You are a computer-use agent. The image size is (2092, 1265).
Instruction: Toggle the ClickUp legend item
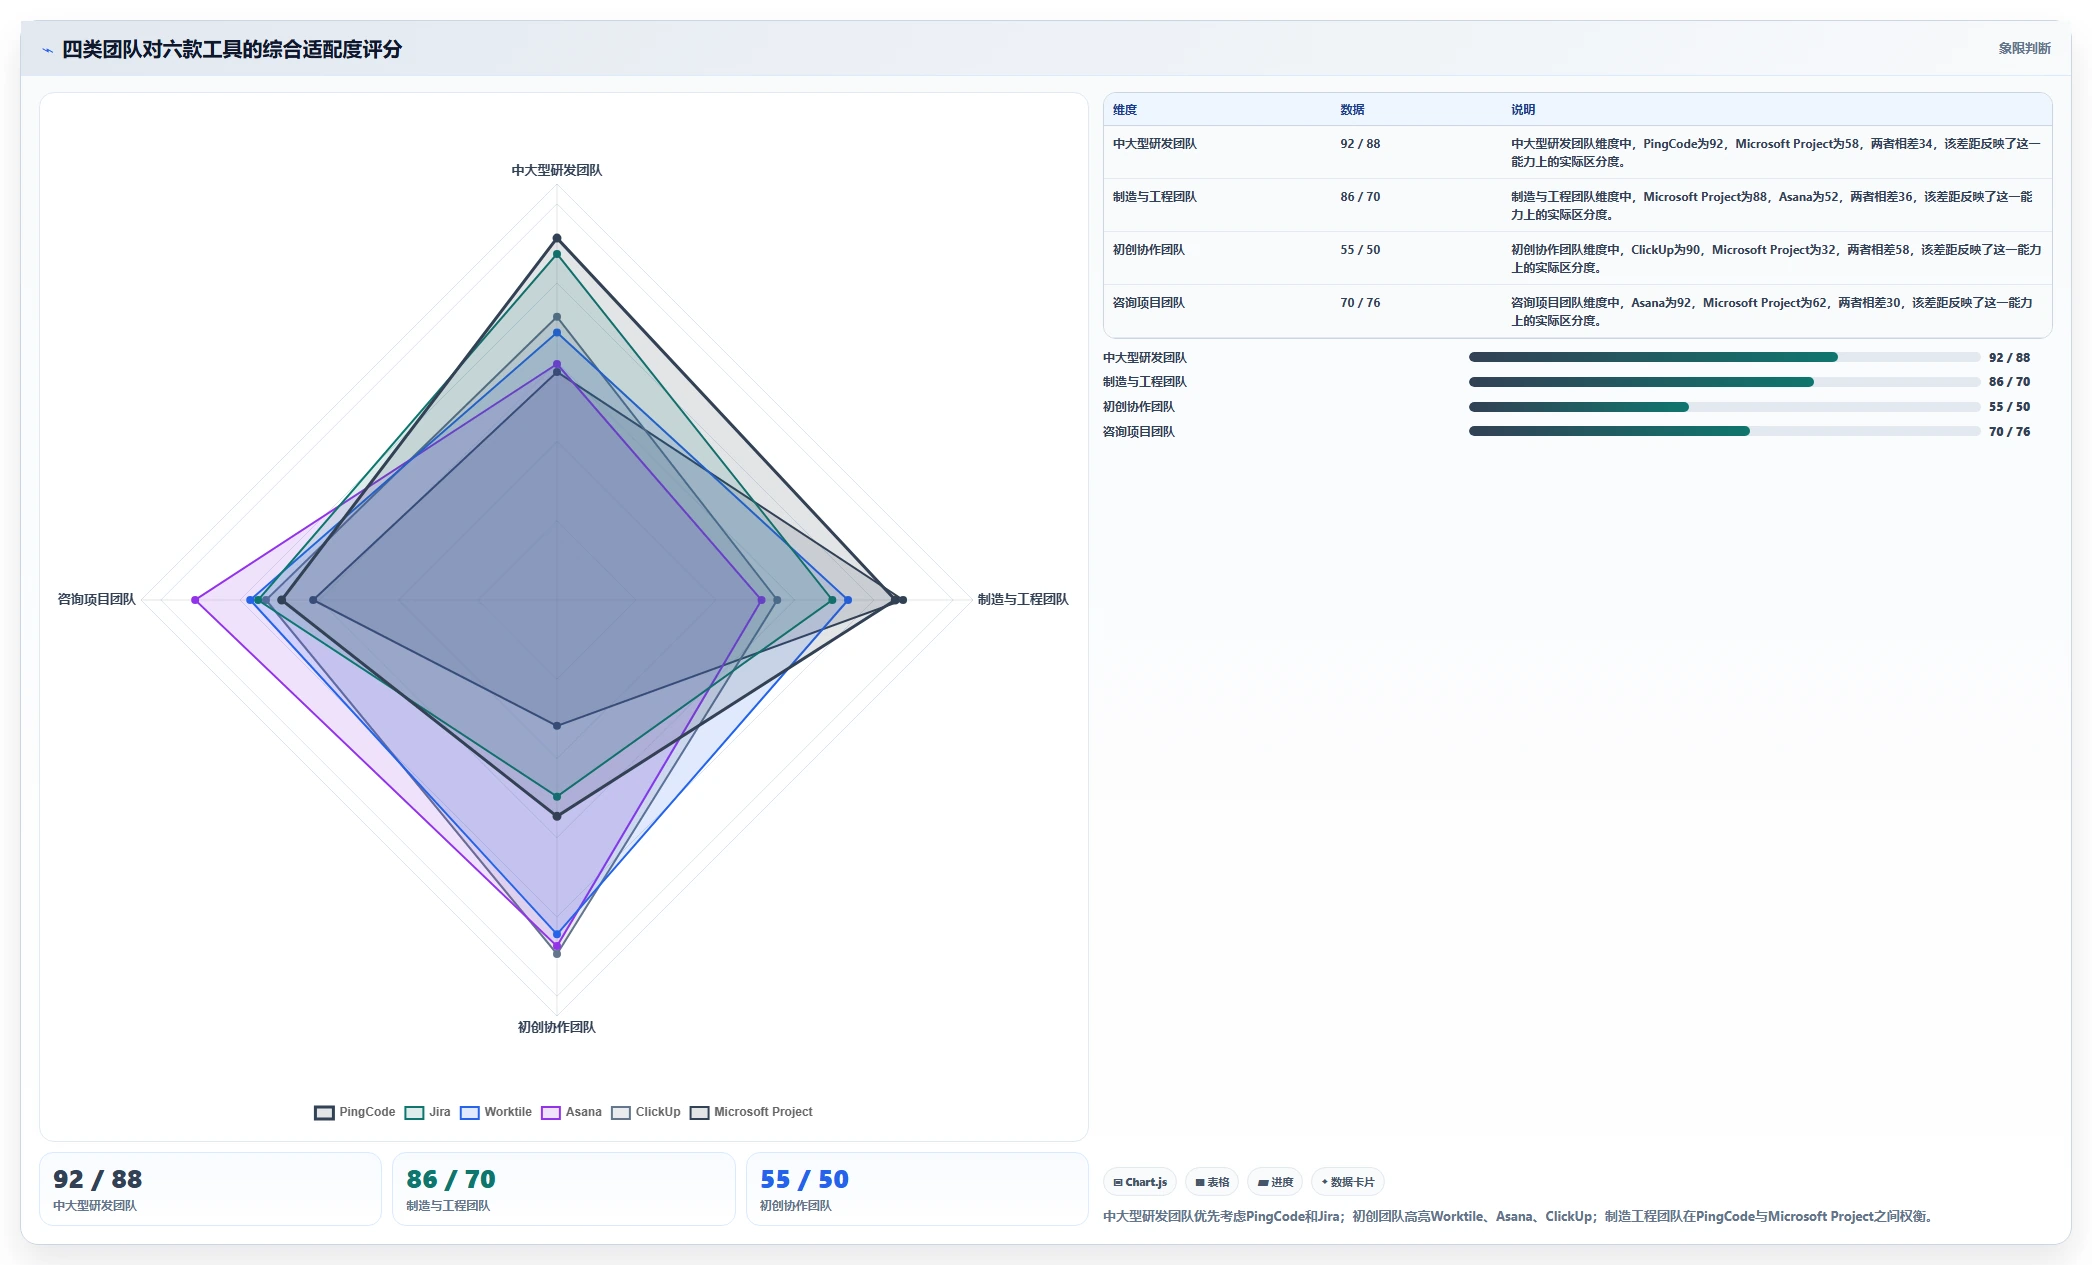click(646, 1112)
